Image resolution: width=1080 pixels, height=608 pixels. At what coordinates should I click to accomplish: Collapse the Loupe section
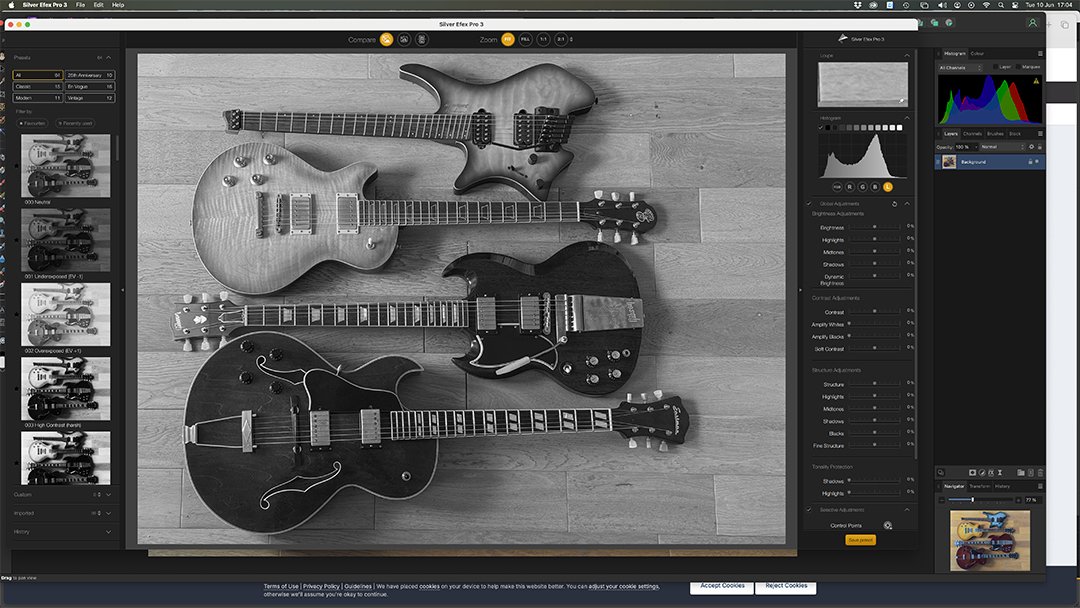tap(906, 56)
